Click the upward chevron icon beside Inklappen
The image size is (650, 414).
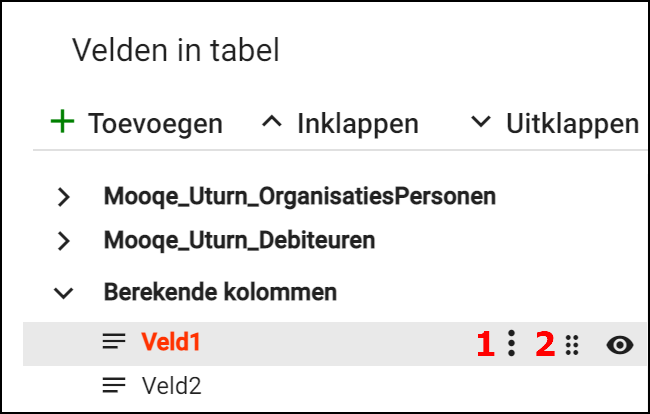(271, 123)
